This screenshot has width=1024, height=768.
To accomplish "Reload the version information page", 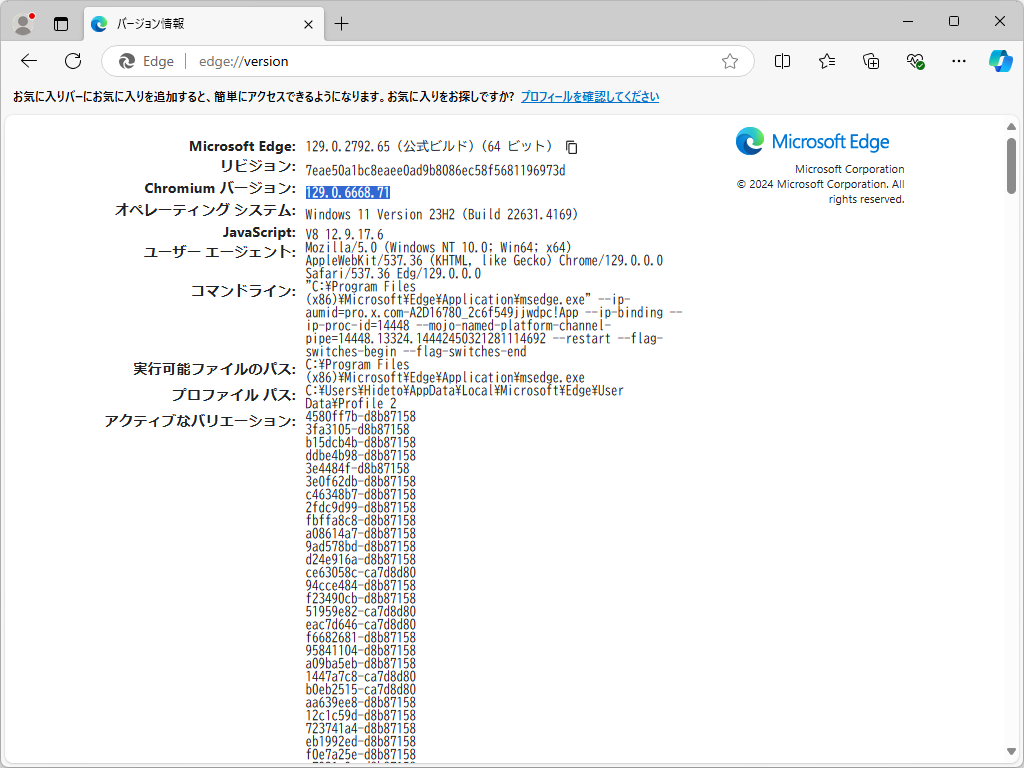I will pyautogui.click(x=72, y=61).
